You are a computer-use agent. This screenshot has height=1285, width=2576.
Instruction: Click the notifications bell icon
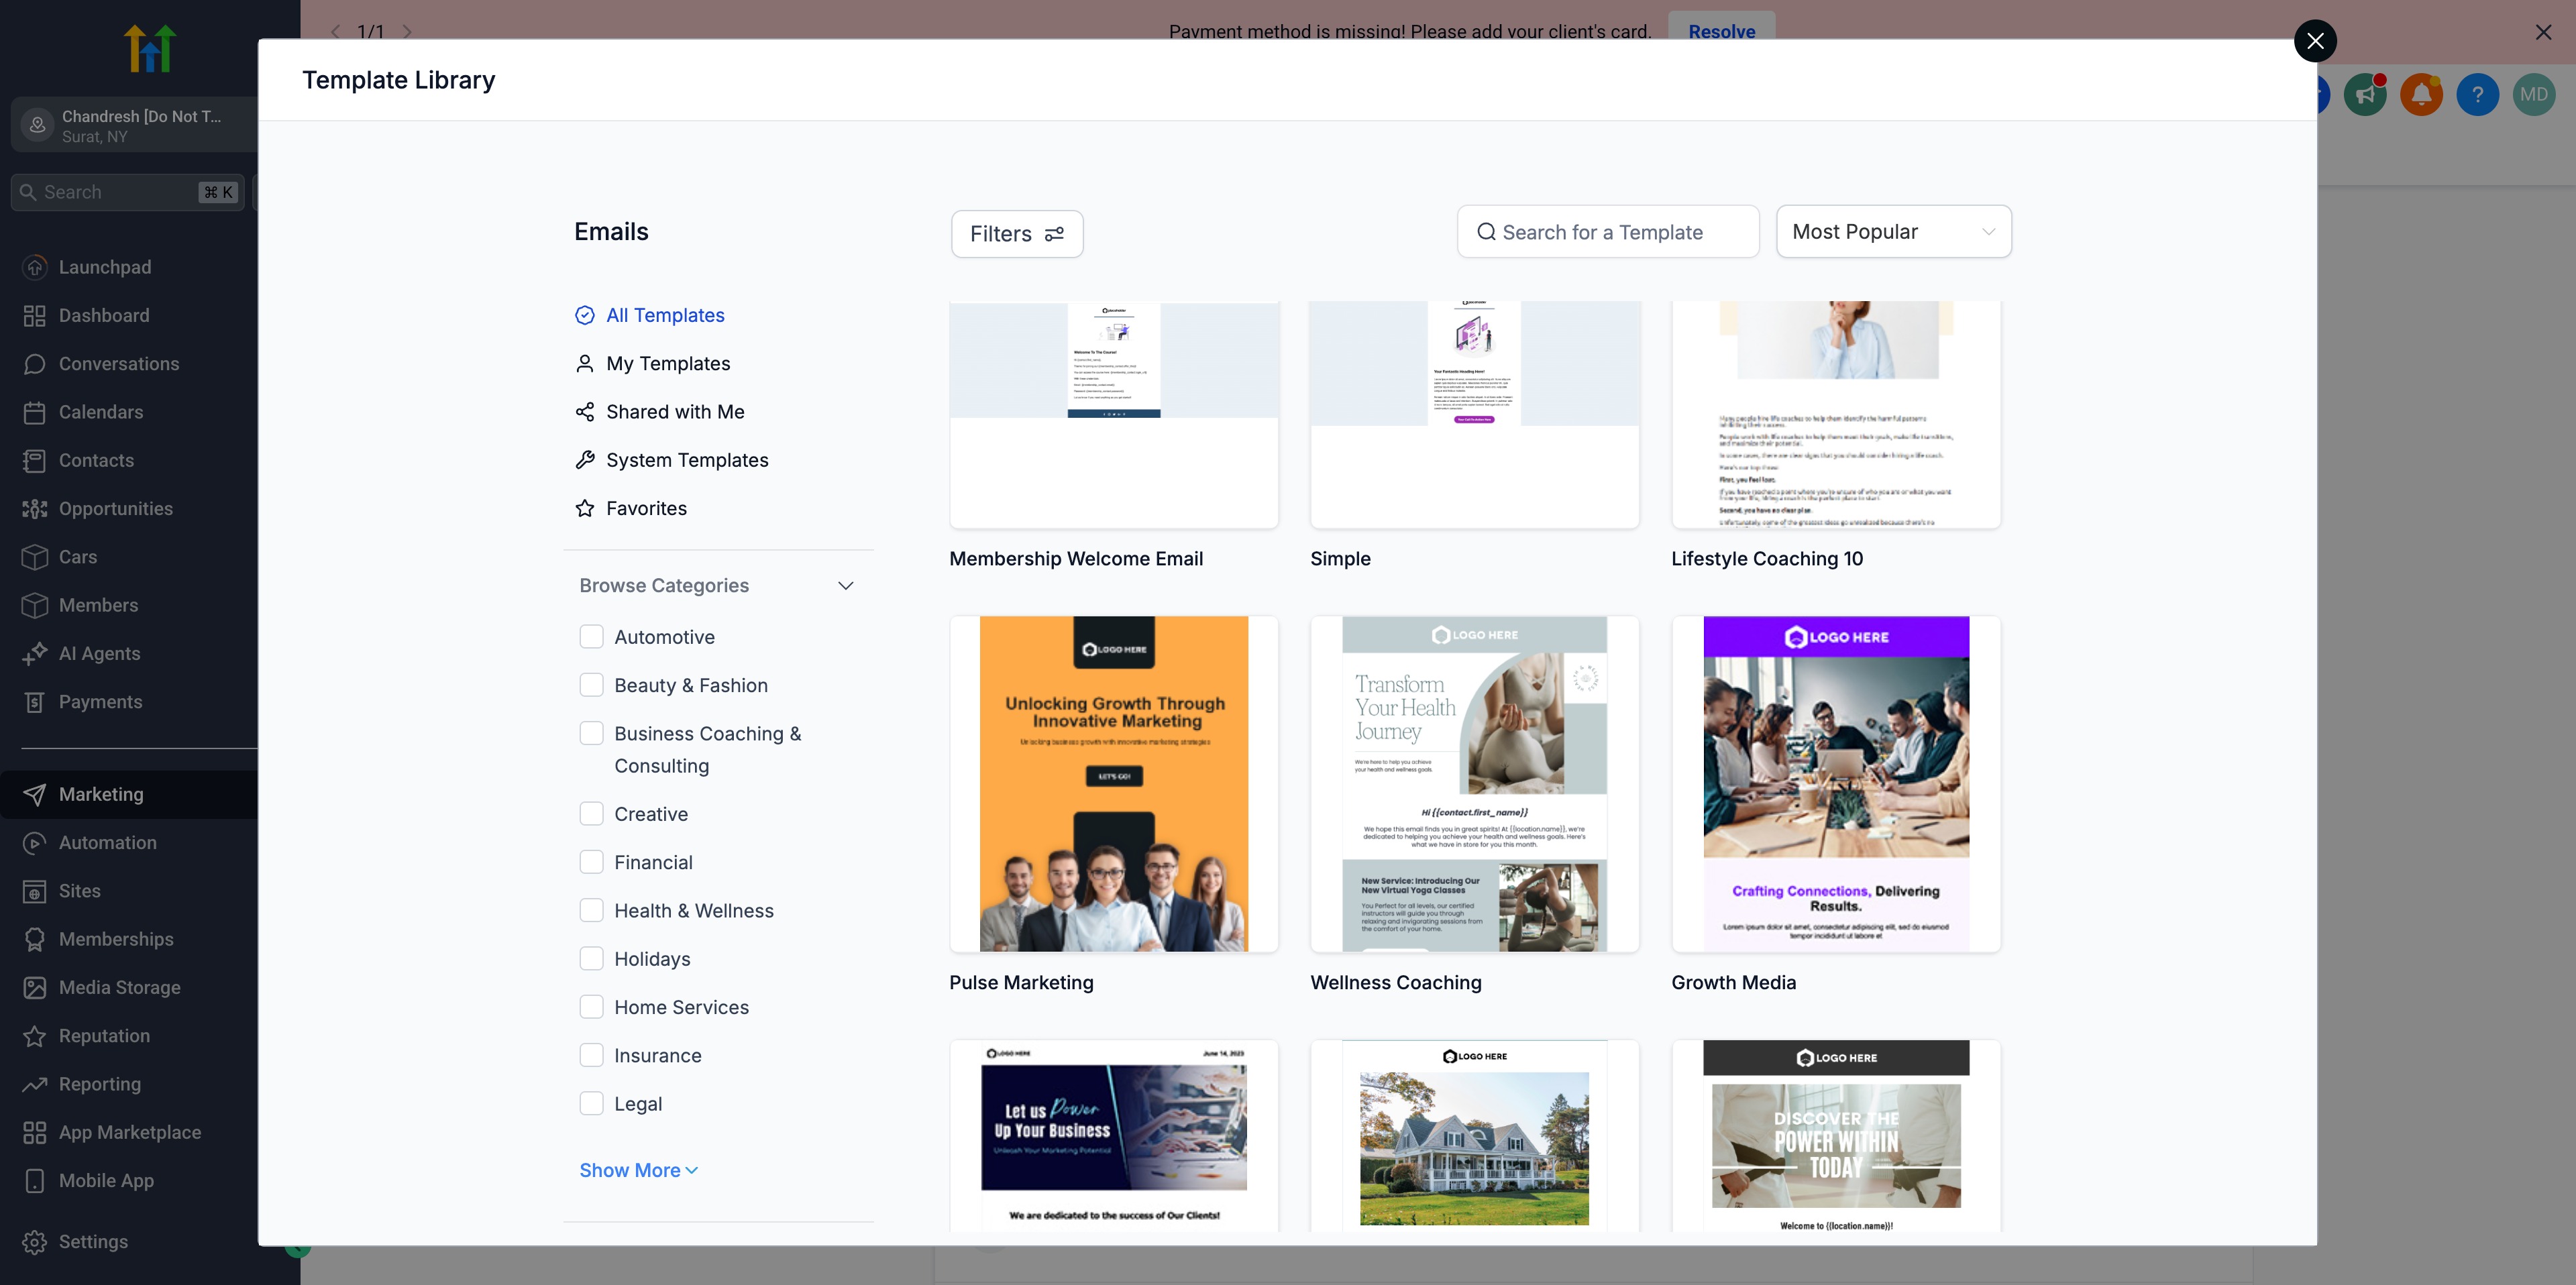click(x=2421, y=95)
